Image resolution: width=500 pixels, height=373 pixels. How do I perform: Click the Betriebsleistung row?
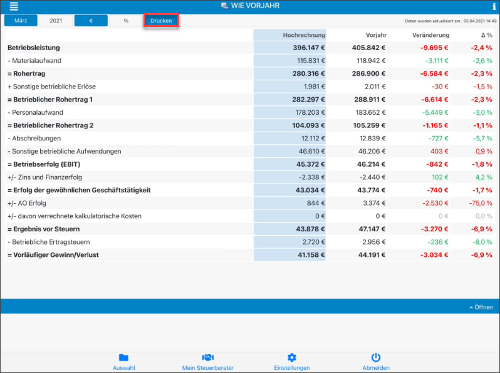pos(250,48)
